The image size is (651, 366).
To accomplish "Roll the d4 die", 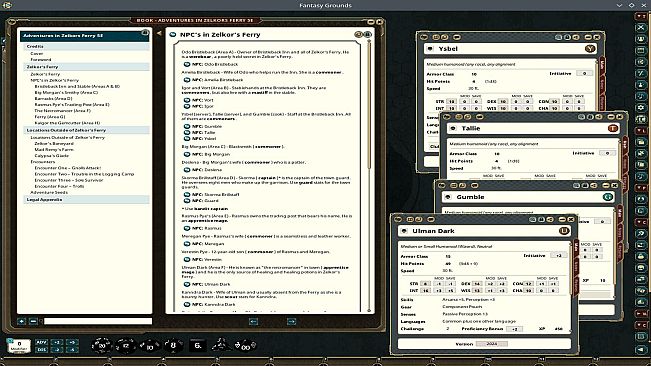I will coord(220,344).
